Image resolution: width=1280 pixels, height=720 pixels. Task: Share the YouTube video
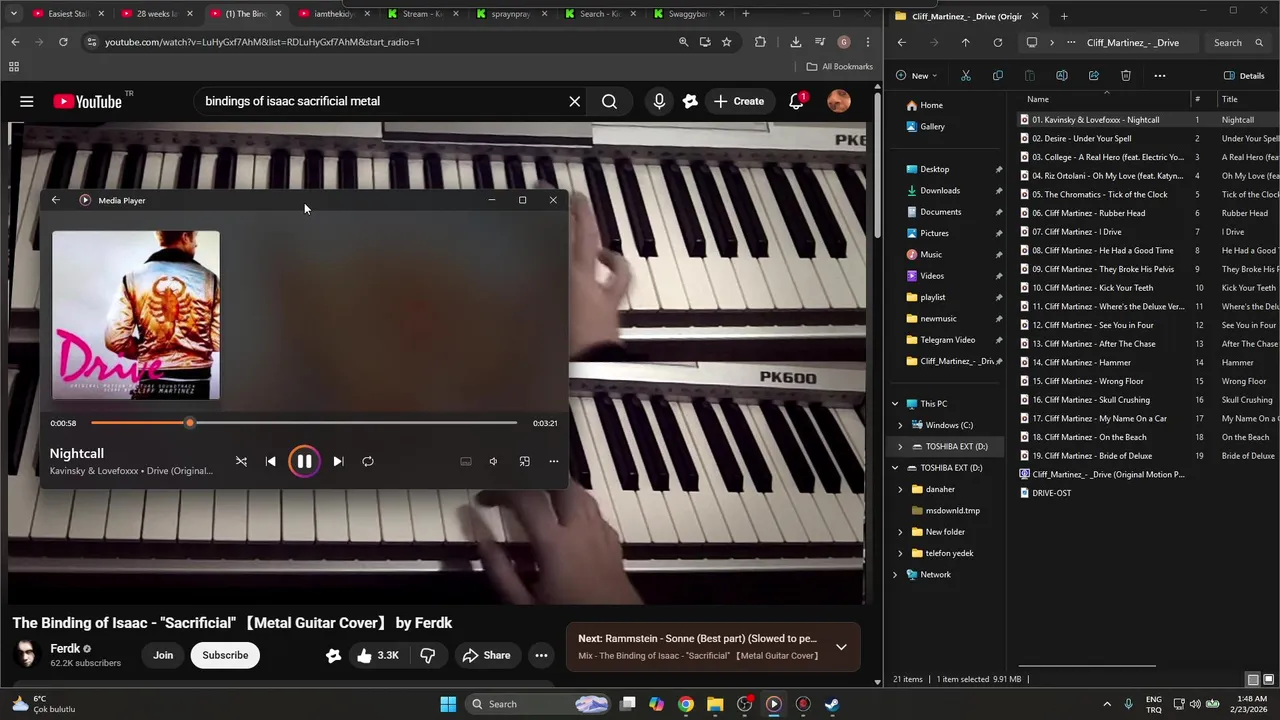(x=486, y=655)
